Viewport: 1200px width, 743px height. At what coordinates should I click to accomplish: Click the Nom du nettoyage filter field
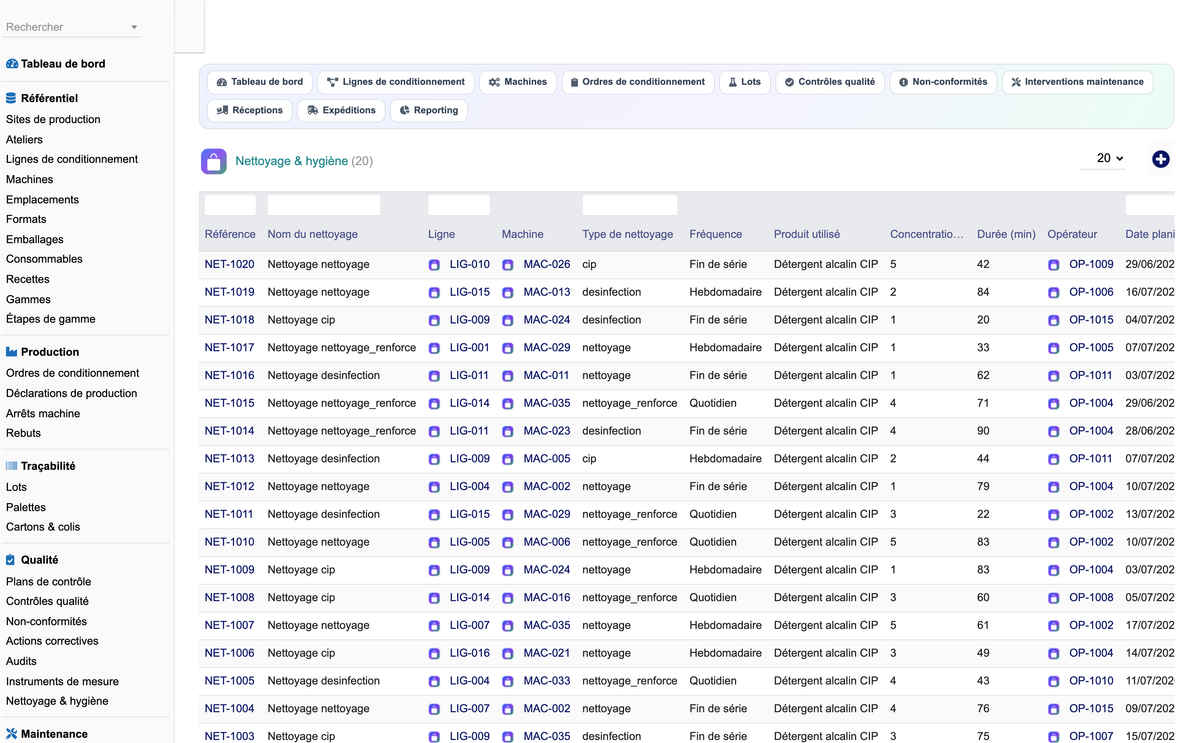(x=324, y=205)
